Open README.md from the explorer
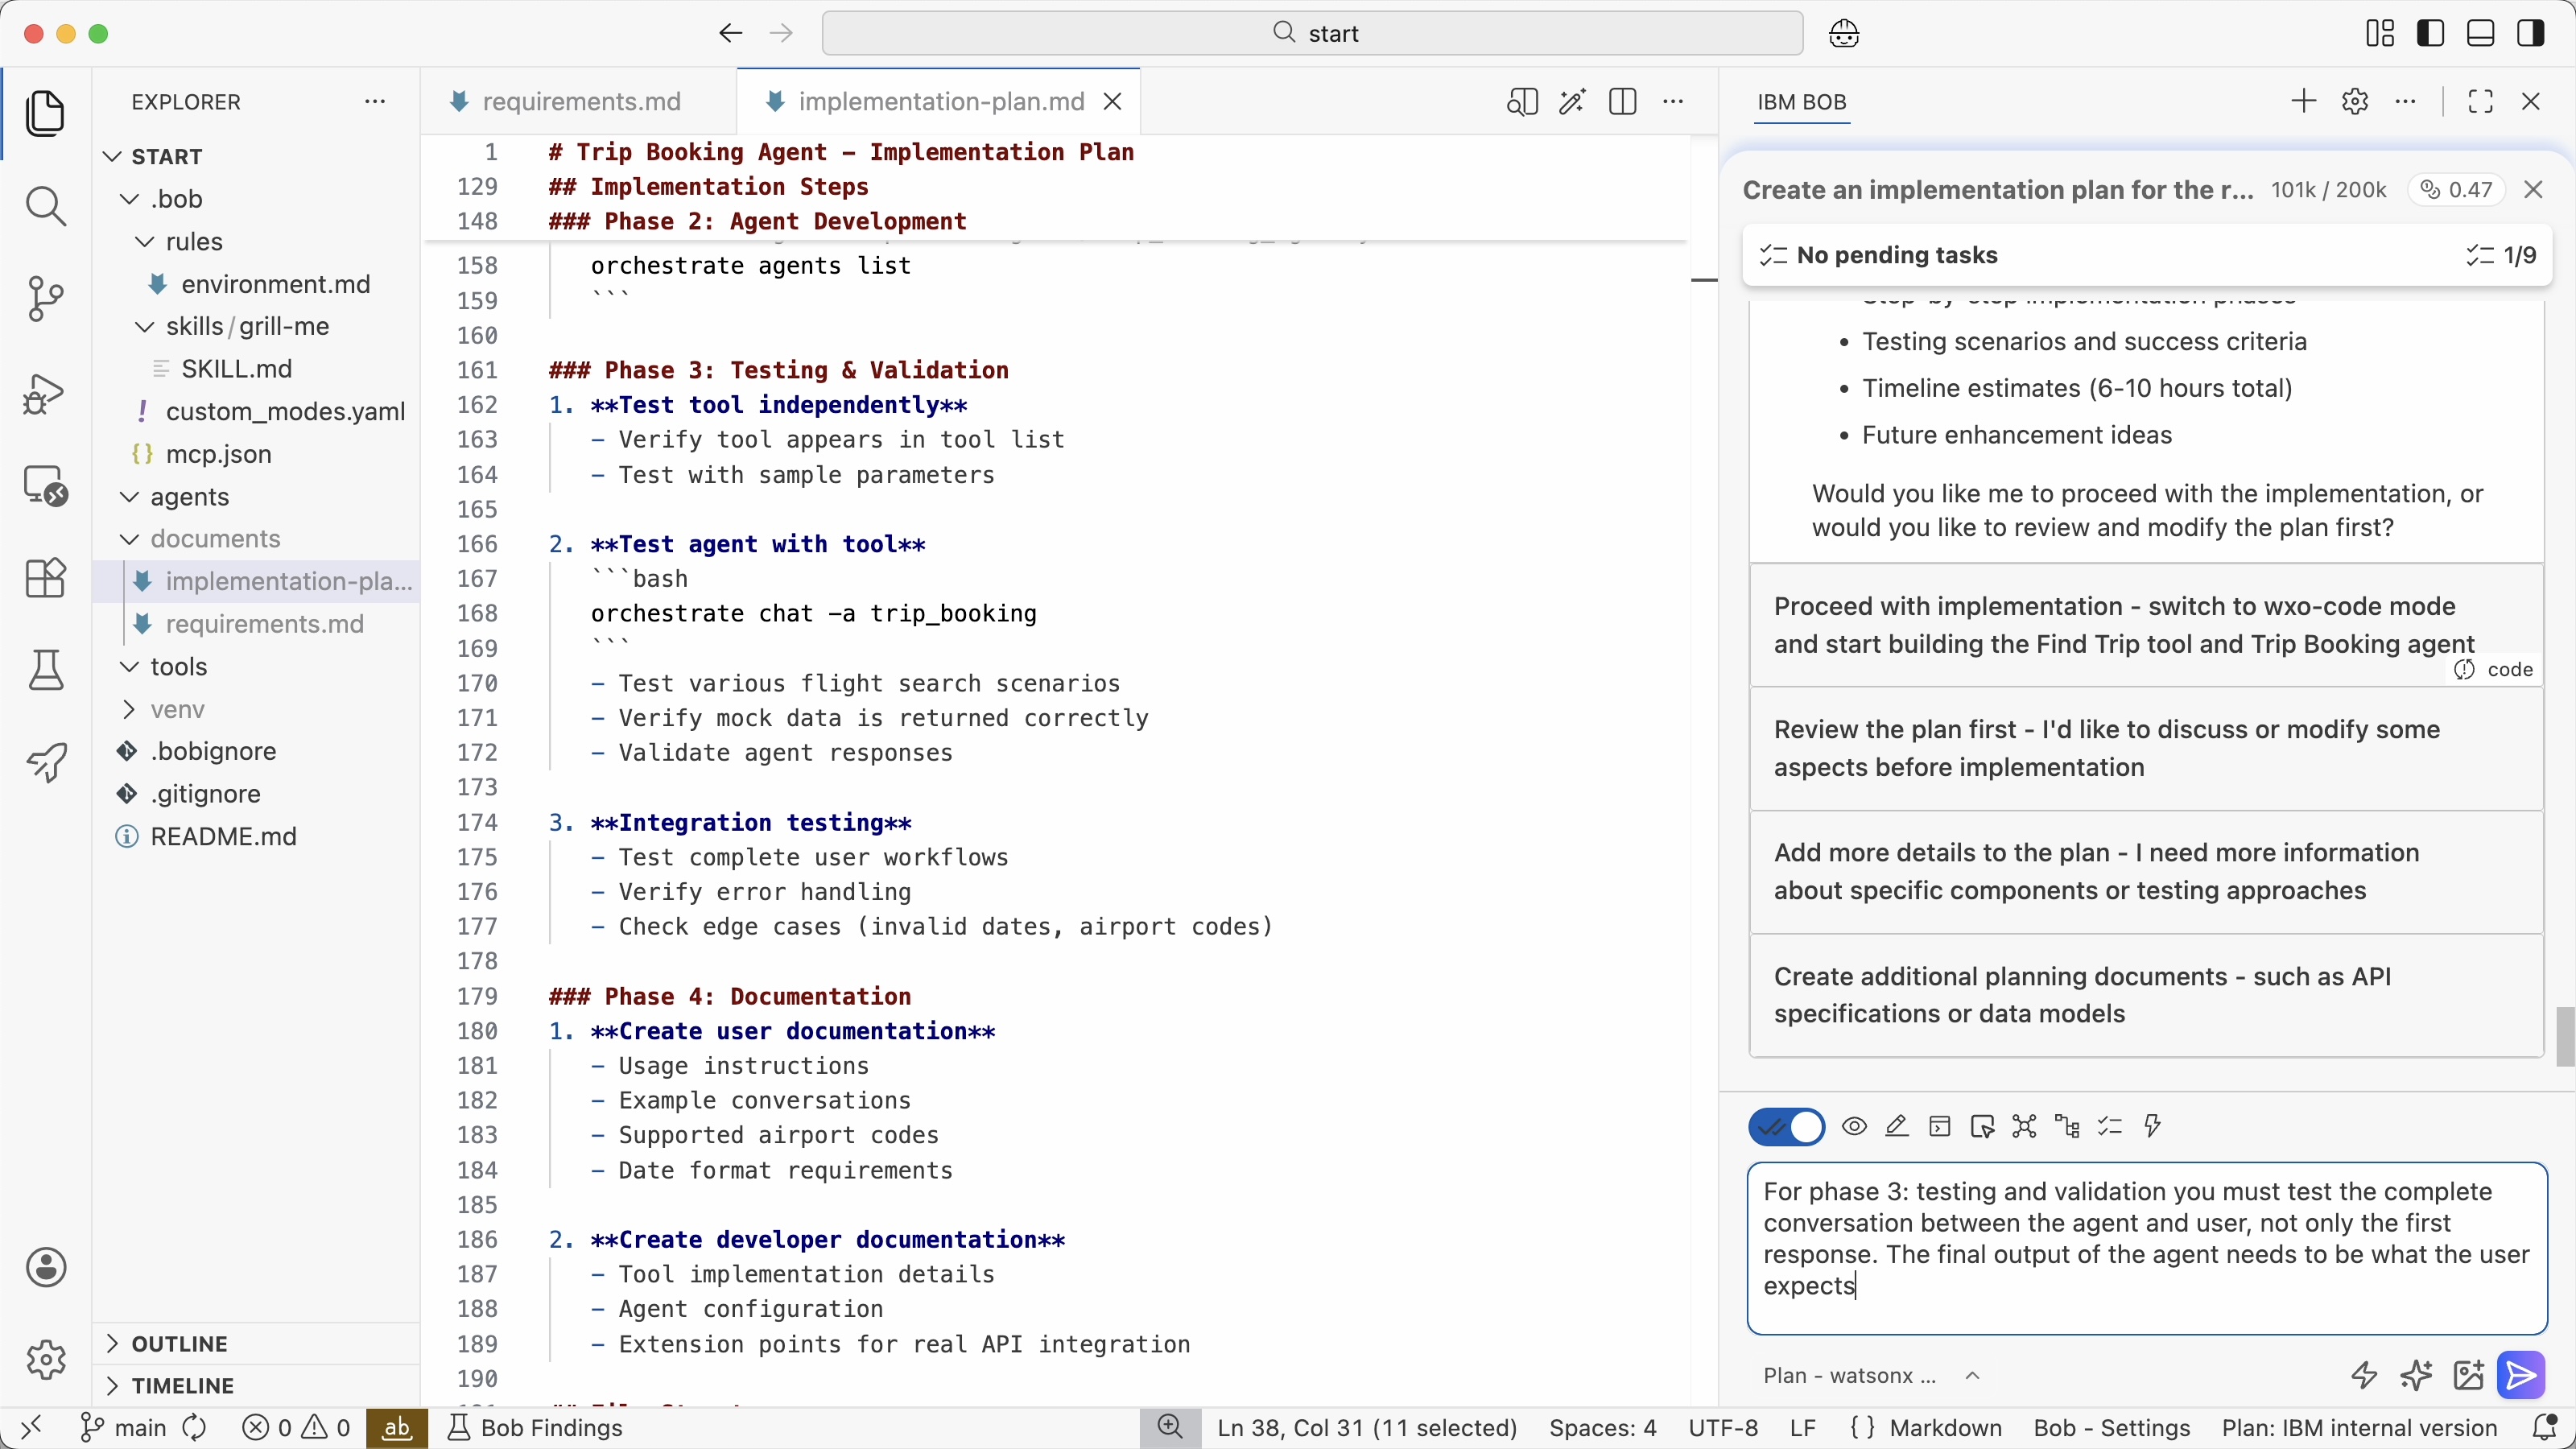 (x=223, y=836)
